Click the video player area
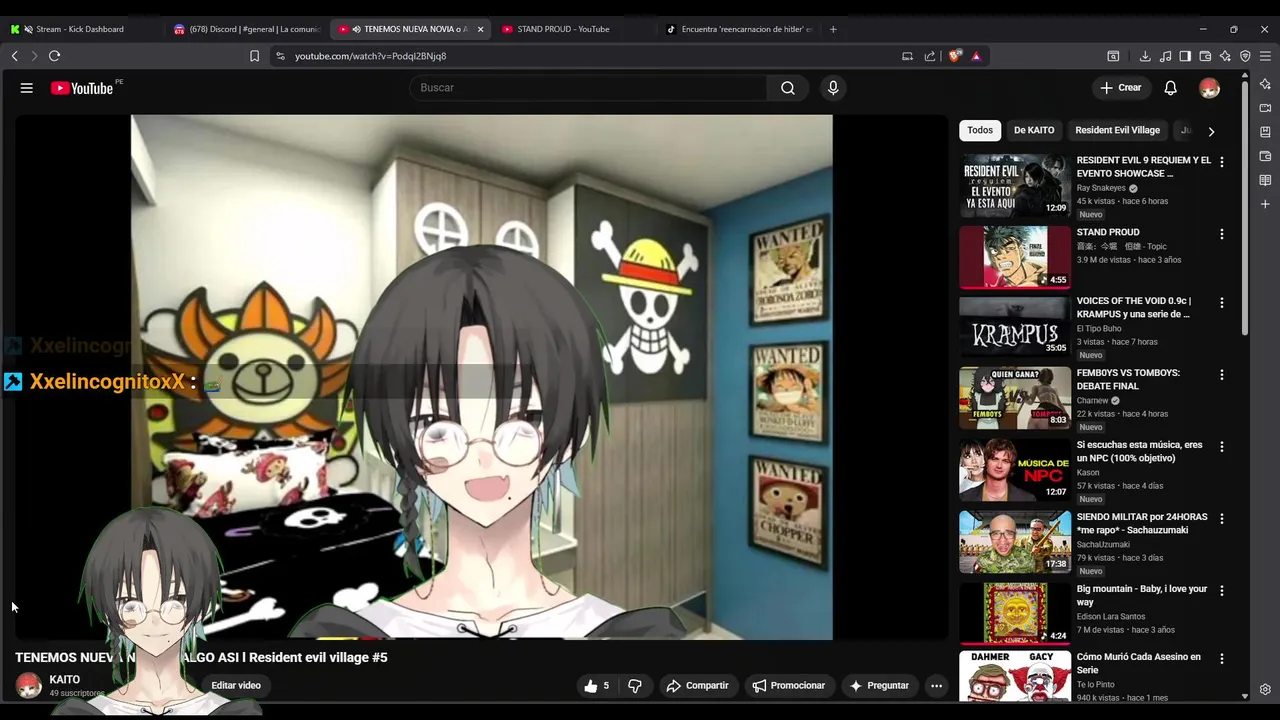The image size is (1280, 720). click(481, 377)
